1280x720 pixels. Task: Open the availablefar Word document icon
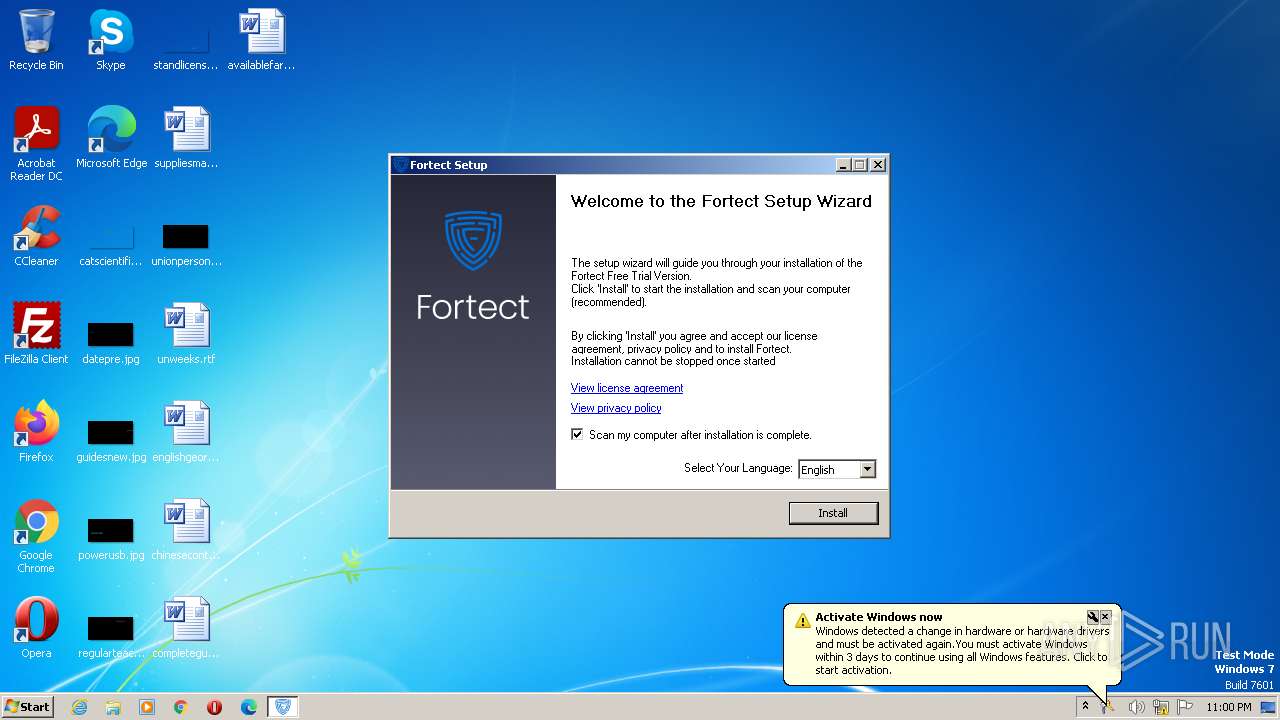pos(261,40)
